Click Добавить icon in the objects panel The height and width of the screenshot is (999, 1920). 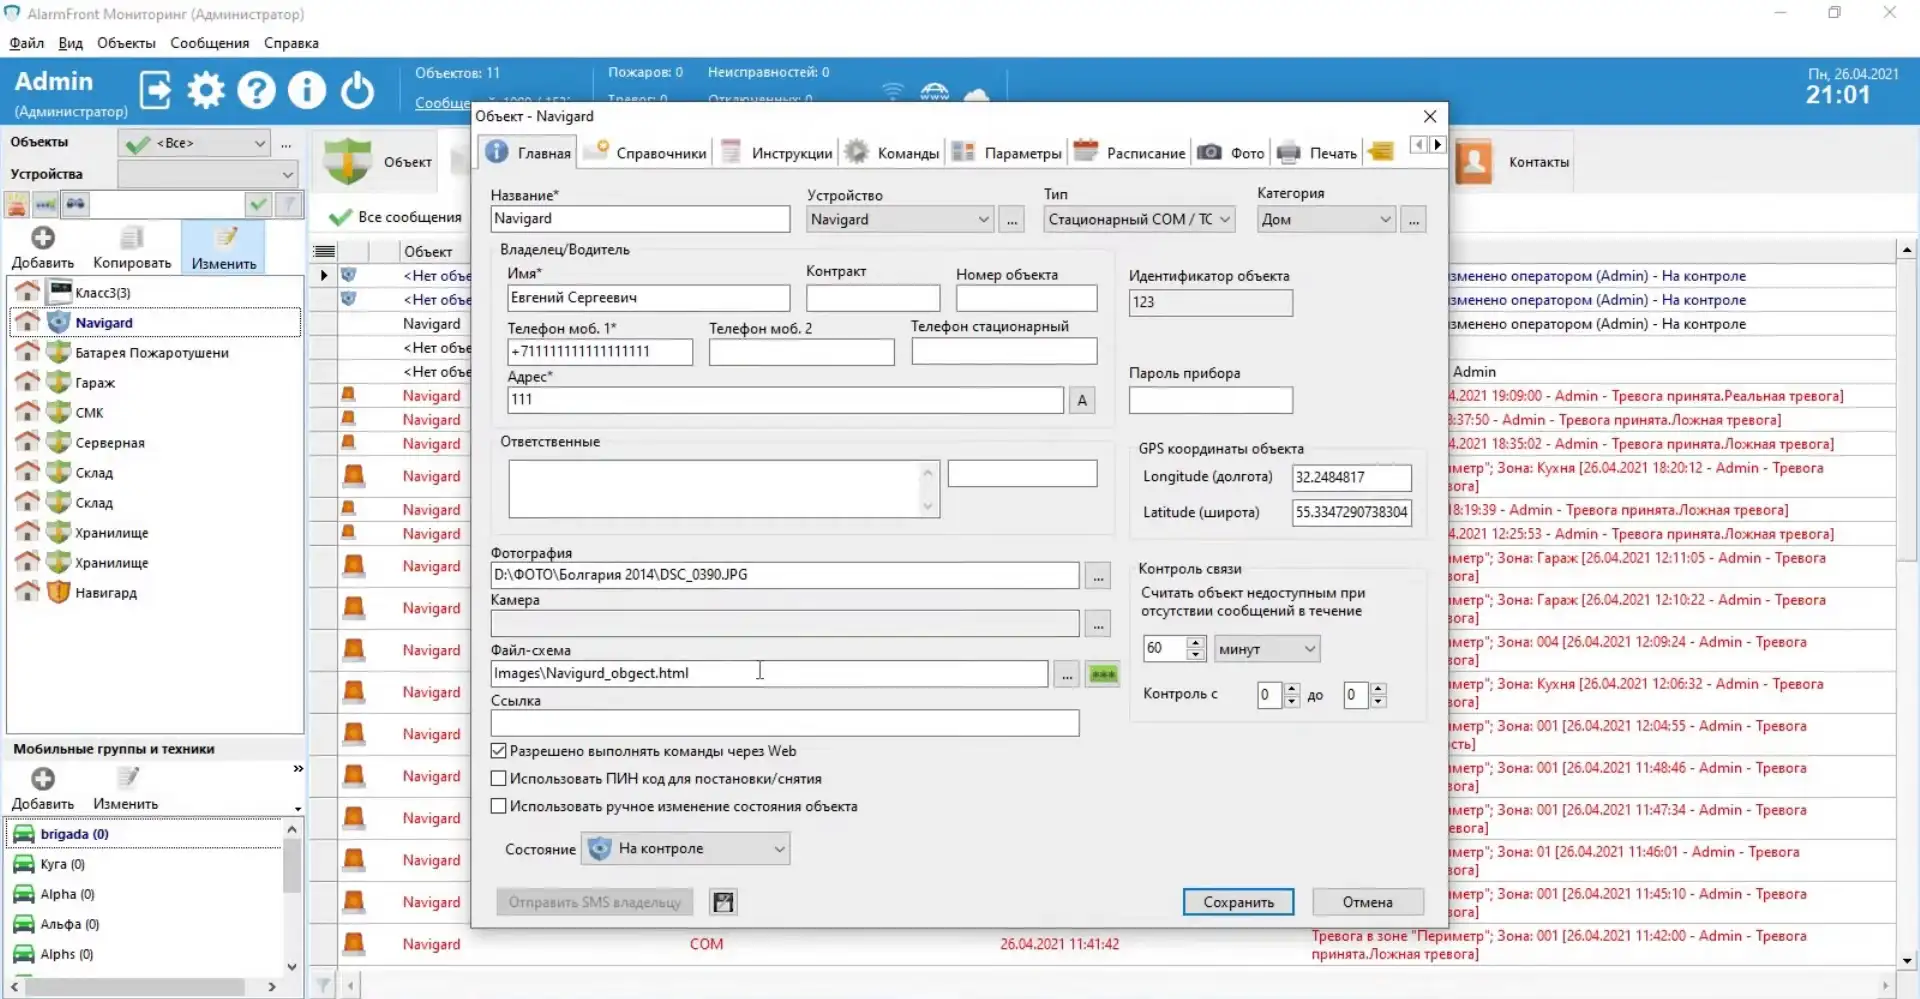(43, 238)
